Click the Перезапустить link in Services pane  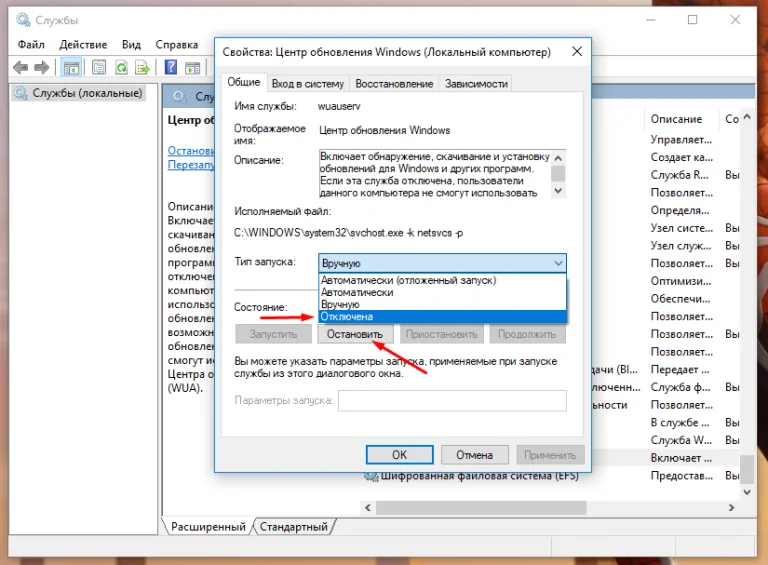(191, 165)
